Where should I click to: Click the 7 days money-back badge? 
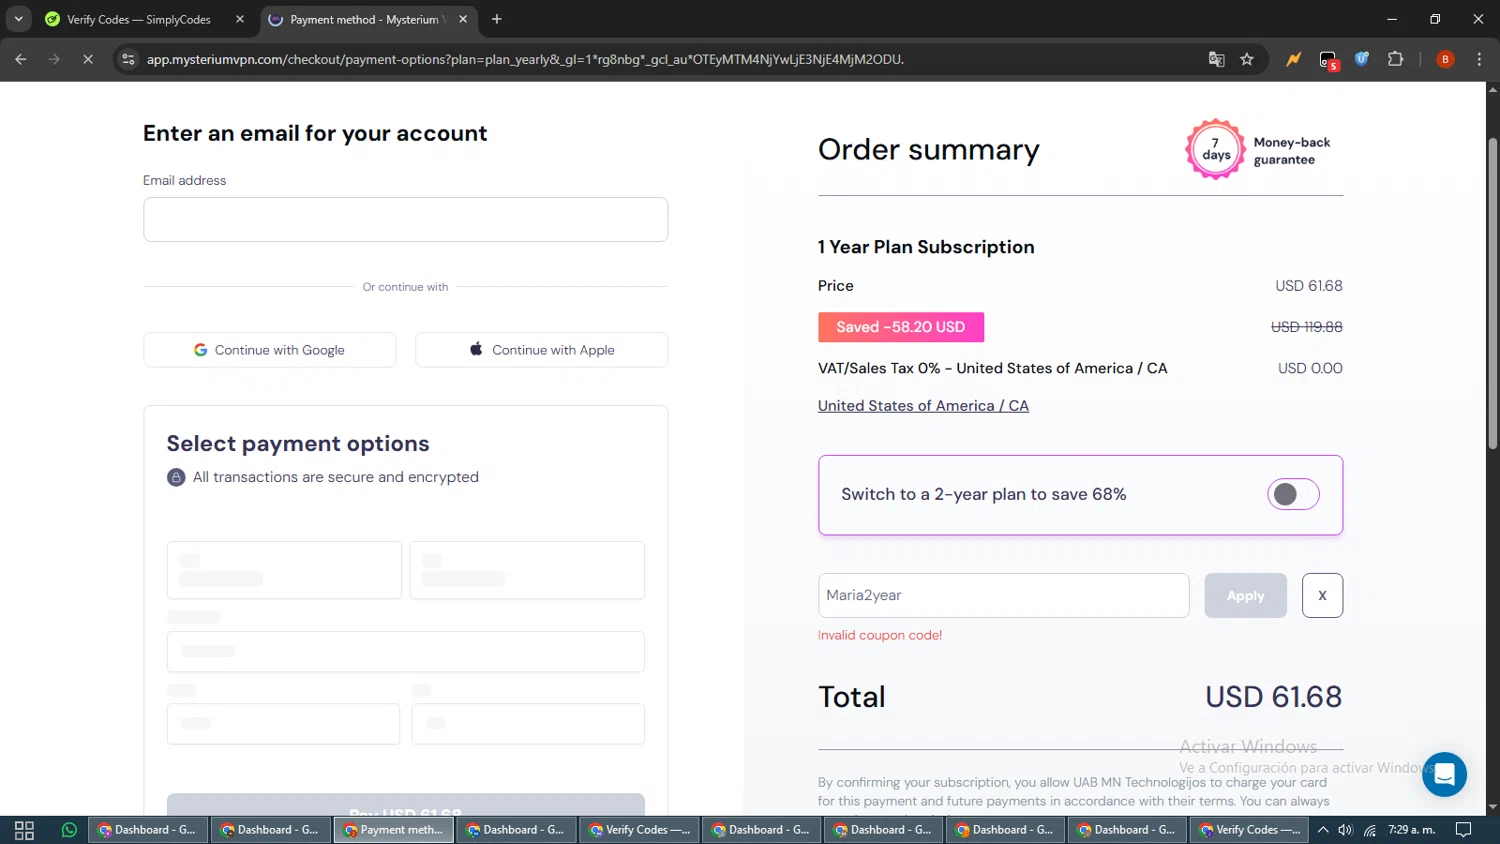pos(1215,149)
